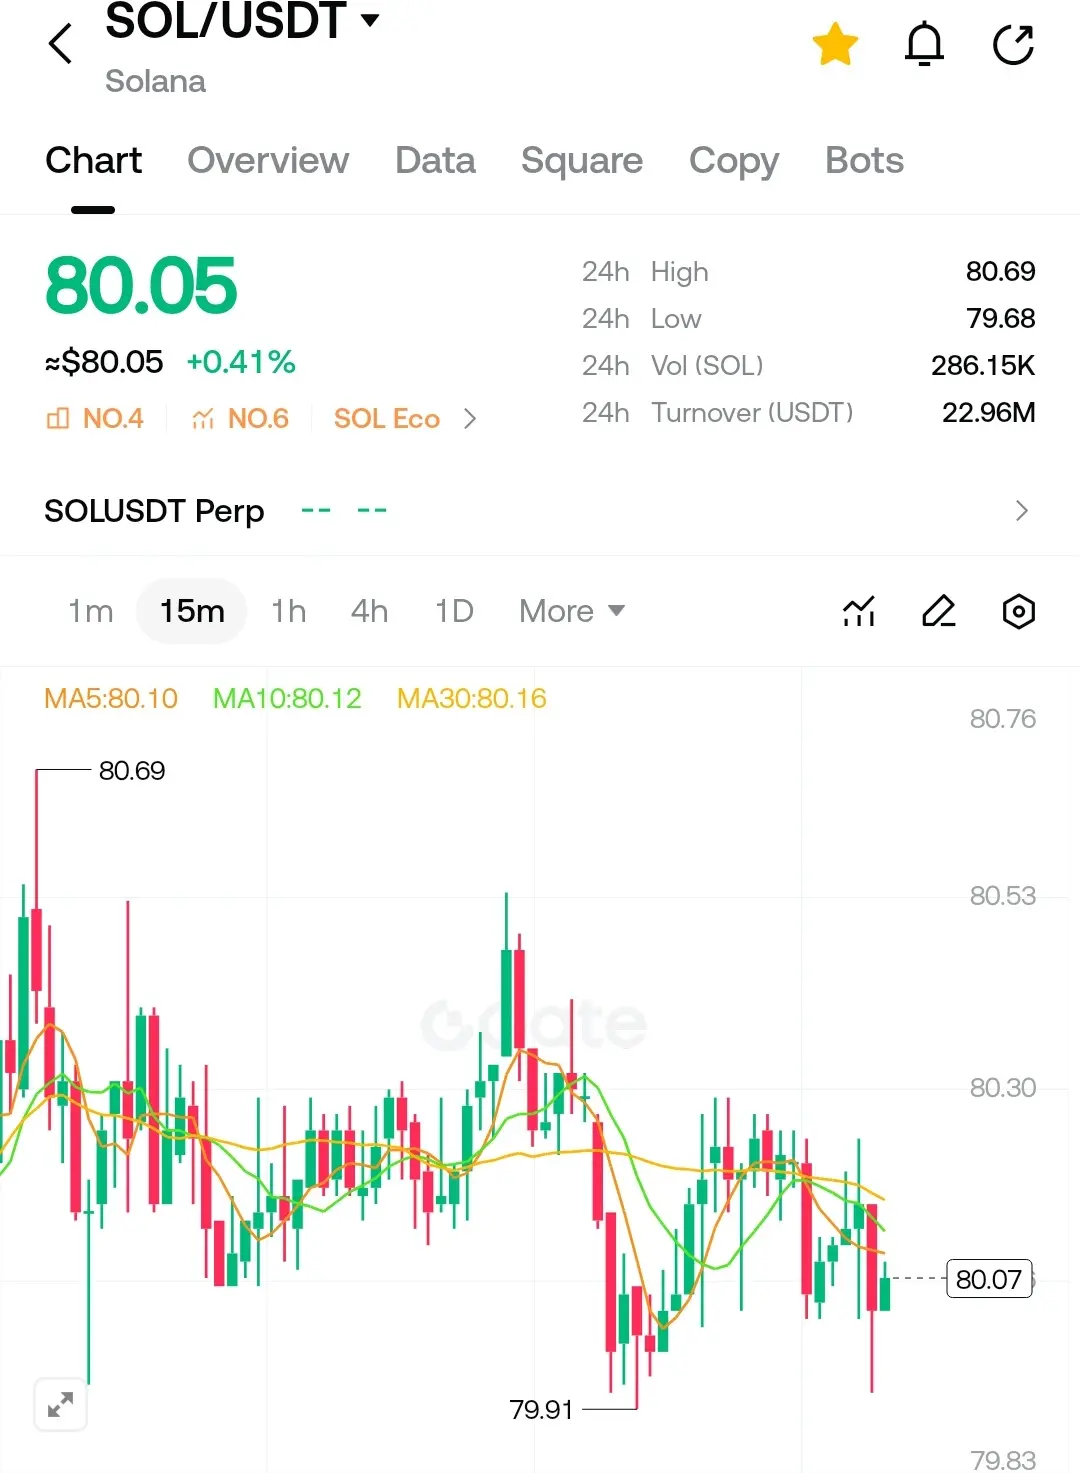Tap the +0.41% change value
Viewport: 1080px width, 1473px height.
[x=241, y=362]
